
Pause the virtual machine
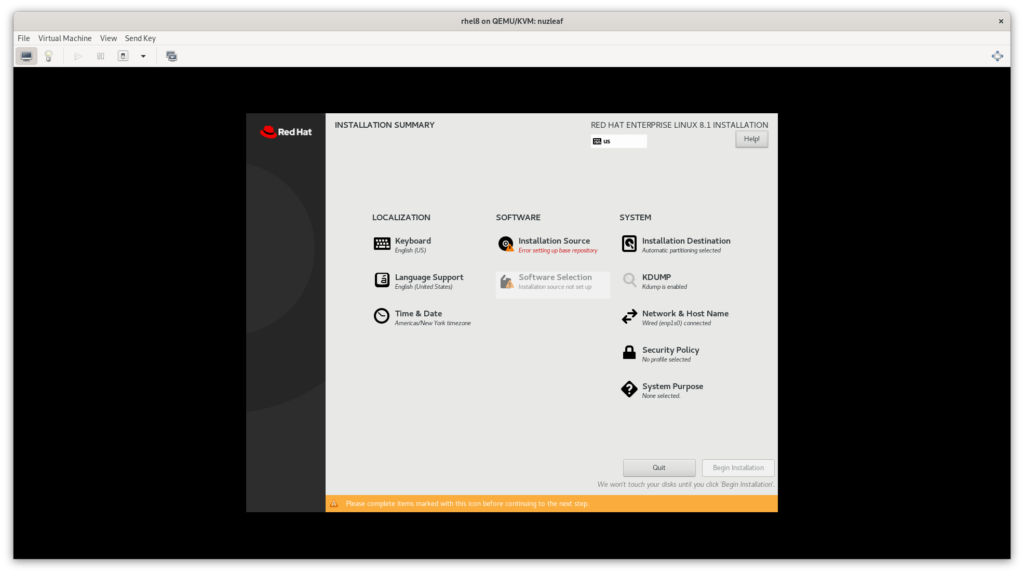tap(101, 56)
